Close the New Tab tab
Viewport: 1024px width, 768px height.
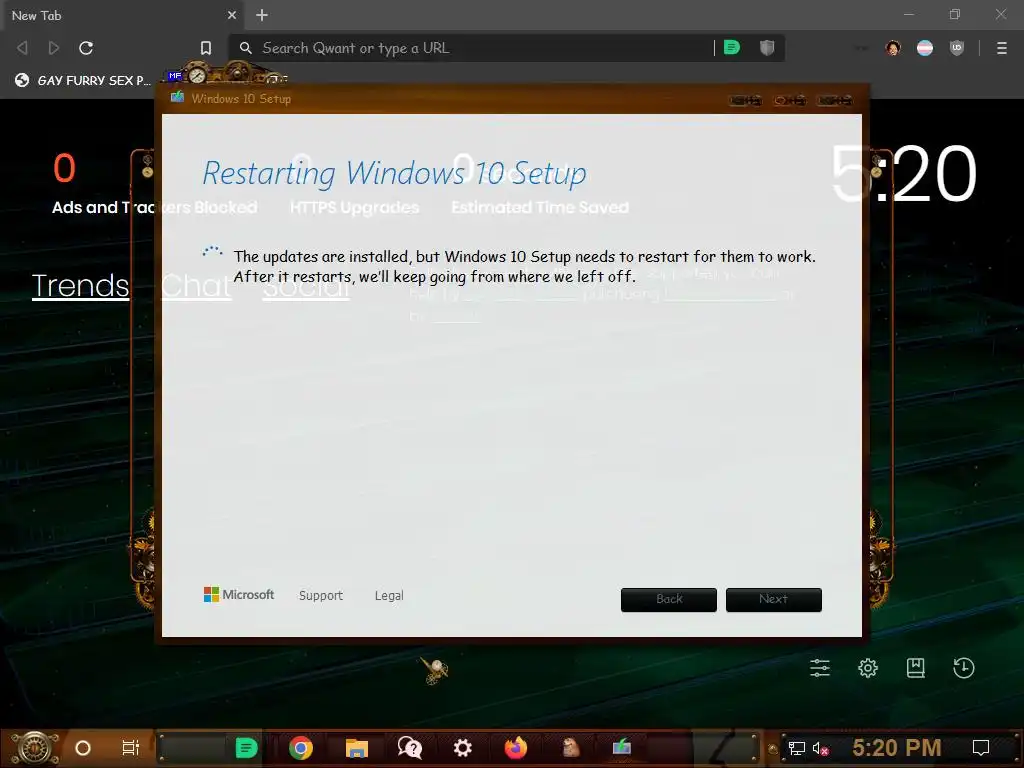pos(232,15)
